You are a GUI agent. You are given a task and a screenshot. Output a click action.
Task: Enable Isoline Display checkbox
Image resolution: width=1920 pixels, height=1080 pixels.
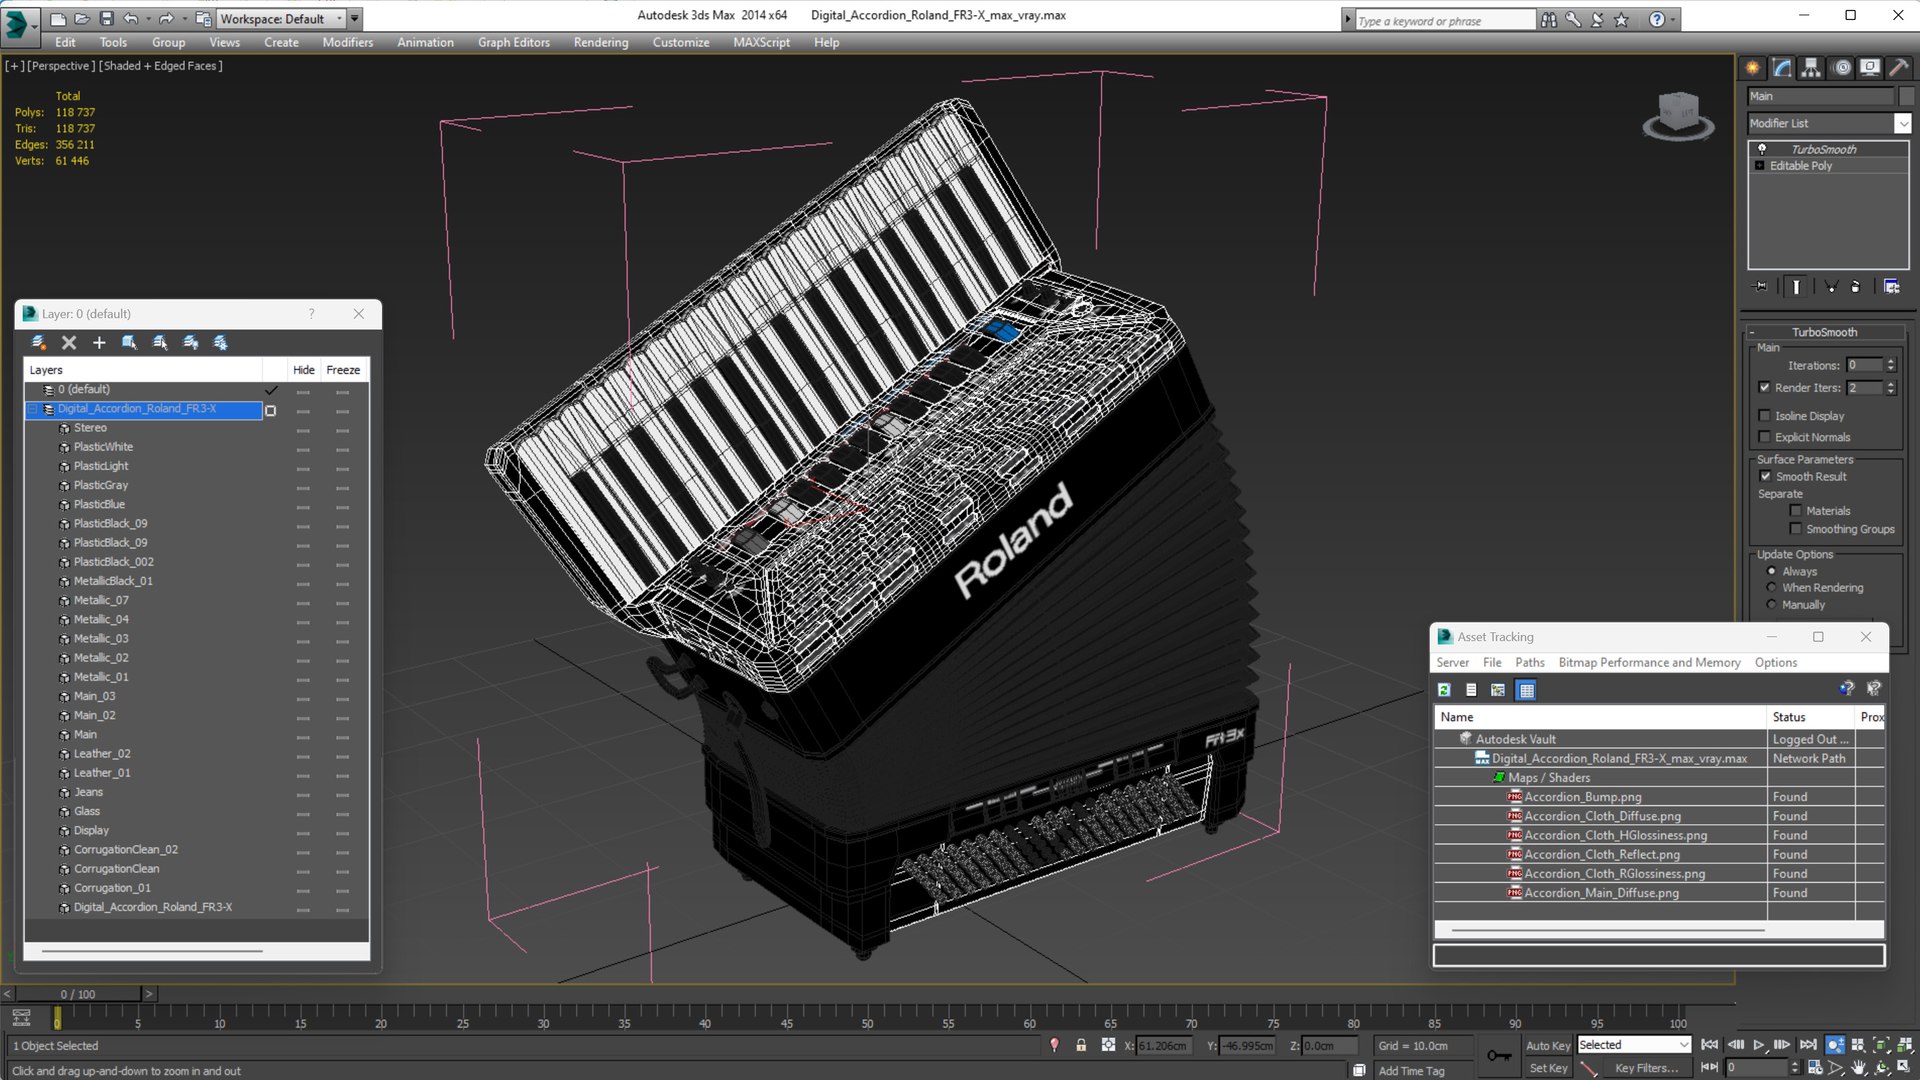[x=1765, y=415]
